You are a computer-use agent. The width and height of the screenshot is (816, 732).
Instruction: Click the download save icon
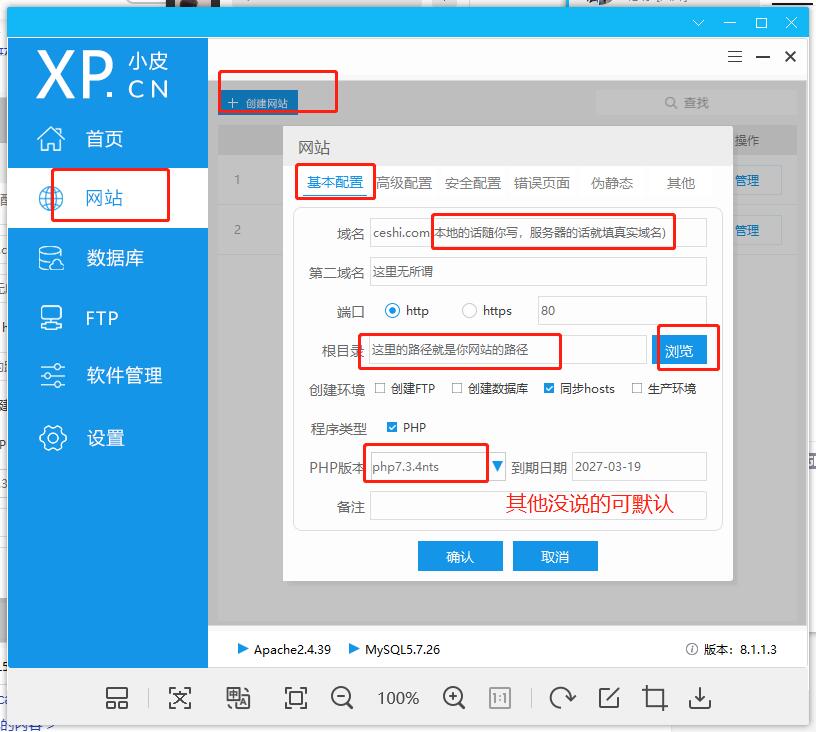tap(700, 698)
